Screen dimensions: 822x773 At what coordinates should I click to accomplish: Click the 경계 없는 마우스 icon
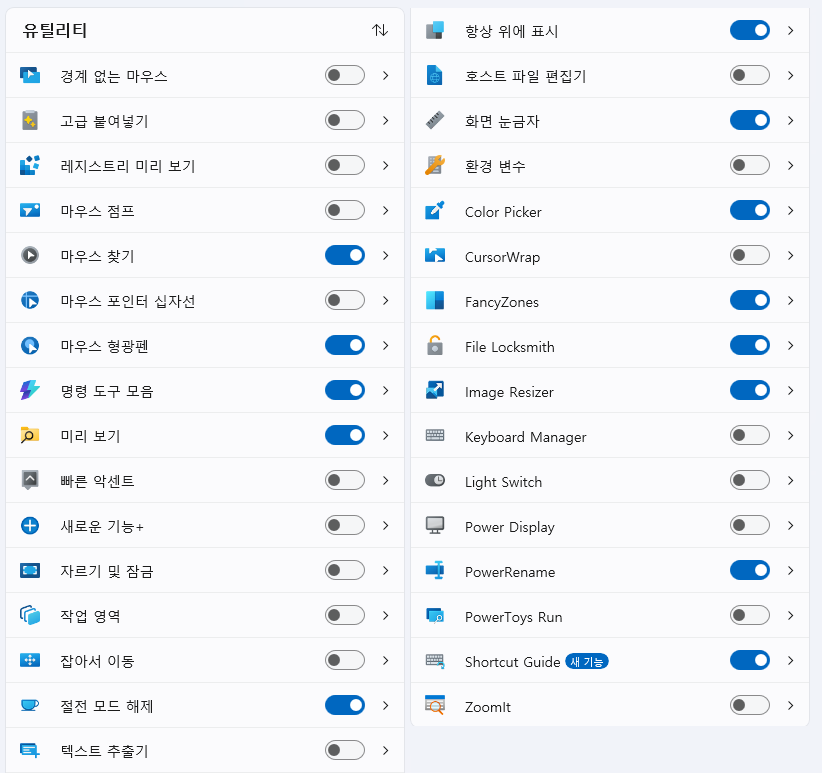pyautogui.click(x=30, y=75)
